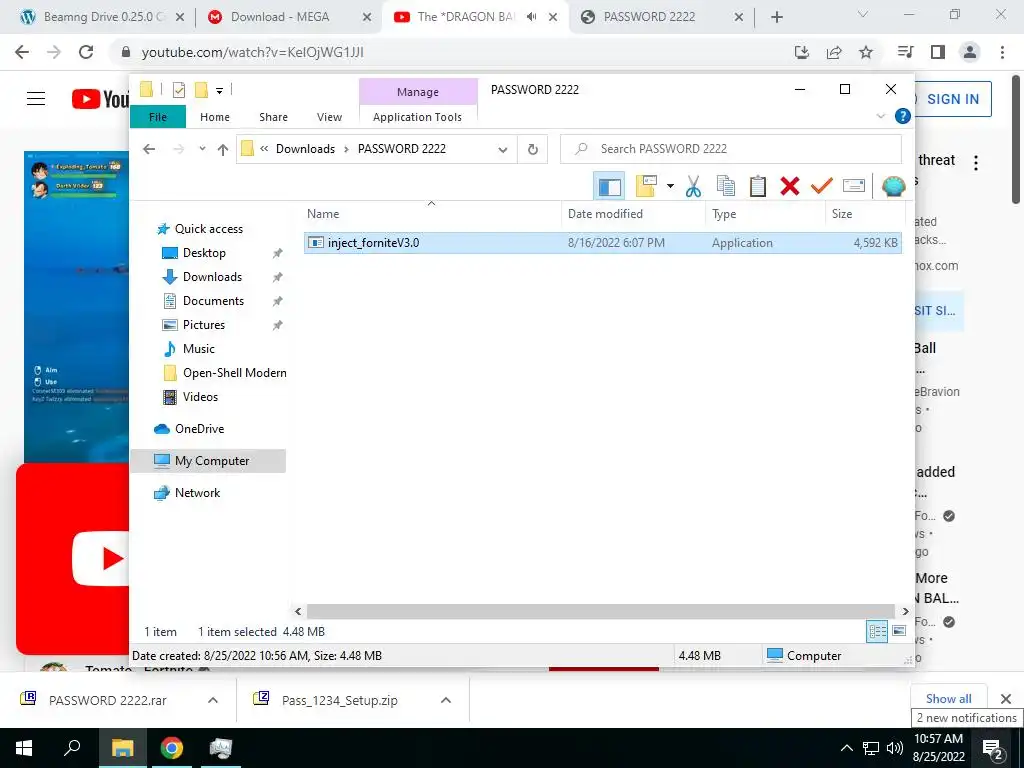The height and width of the screenshot is (768, 1024).
Task: Select OneDrive in navigation pane
Action: (199, 429)
